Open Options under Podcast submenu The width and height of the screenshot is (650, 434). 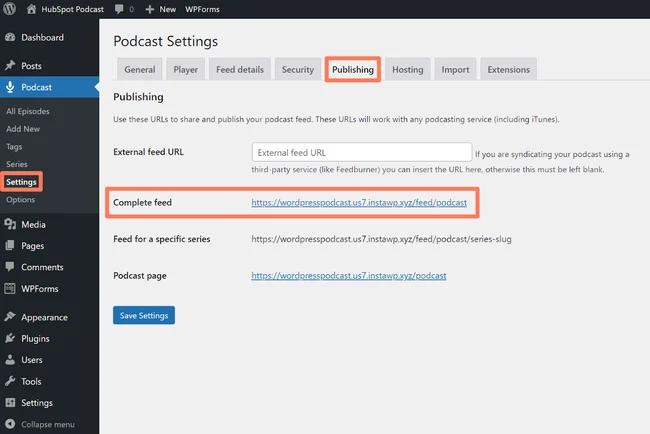(20, 199)
